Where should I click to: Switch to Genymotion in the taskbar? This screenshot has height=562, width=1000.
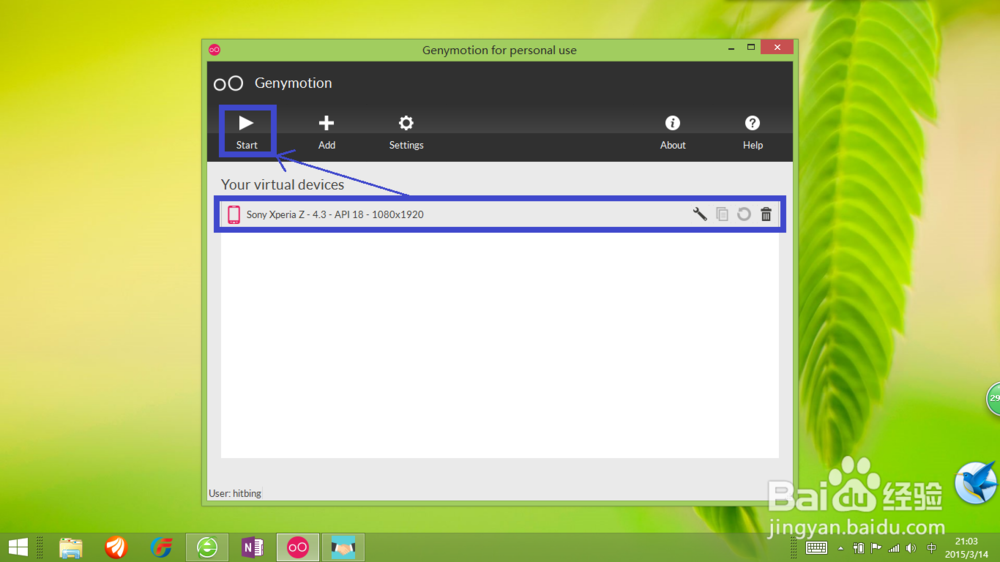(x=298, y=547)
